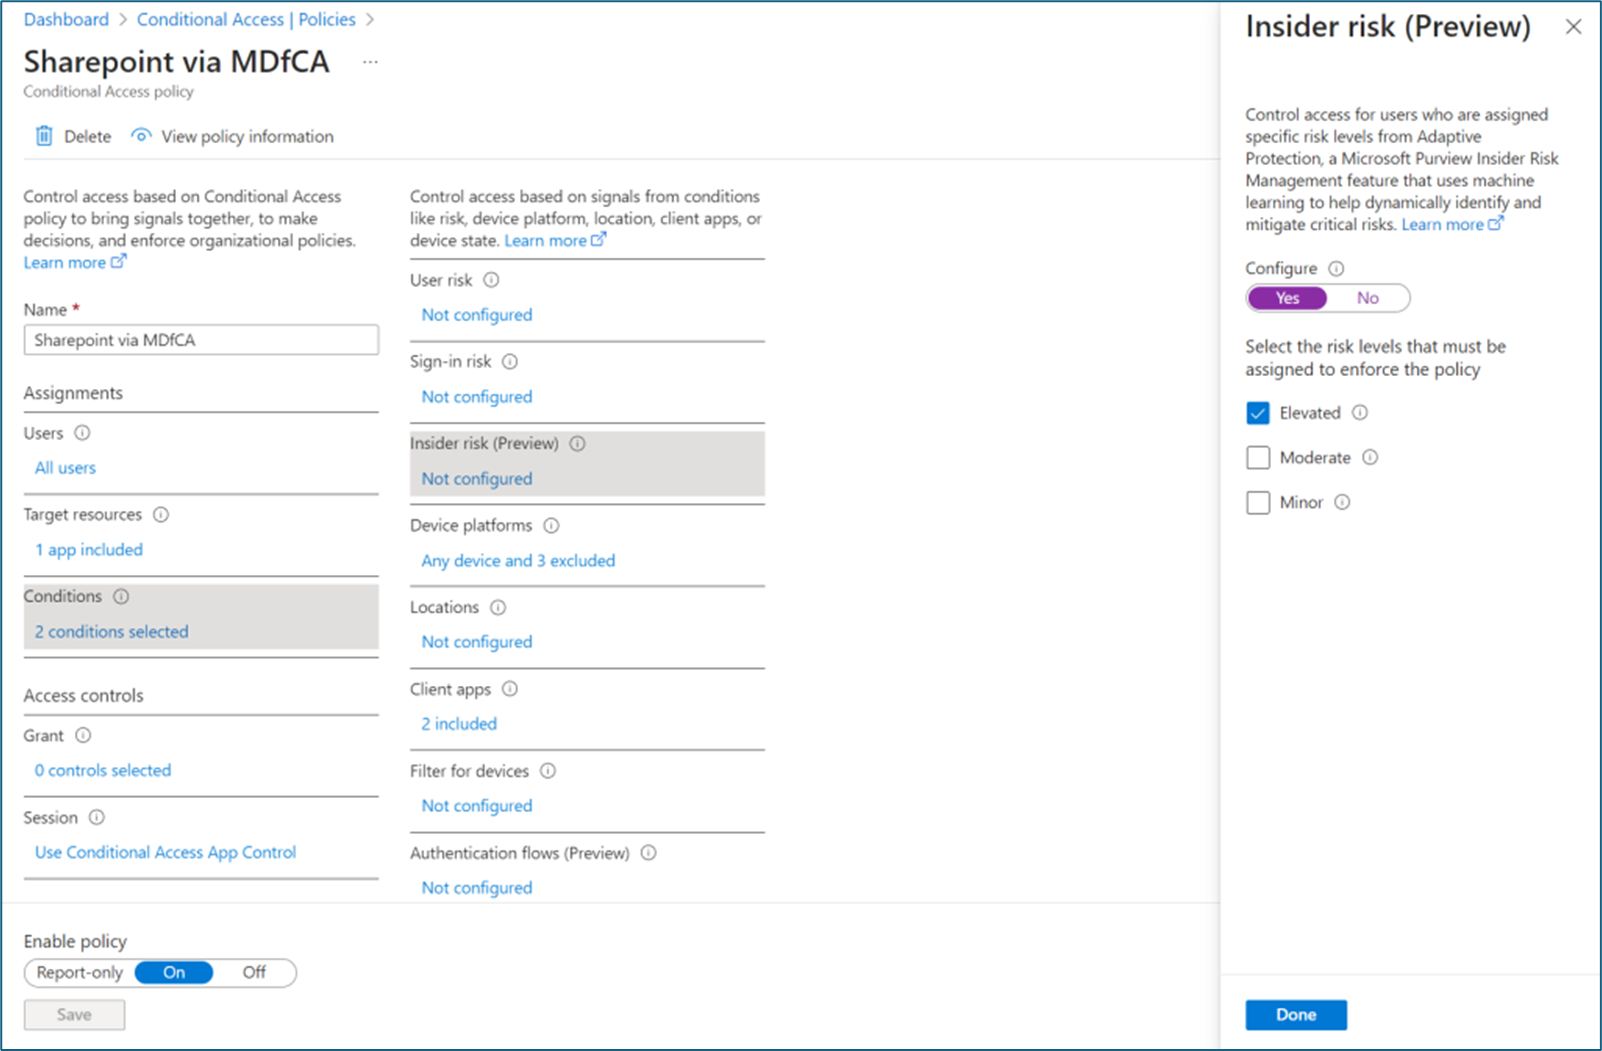Image resolution: width=1602 pixels, height=1051 pixels.
Task: Open Any device and 3 excluded setting
Action: click(x=518, y=560)
